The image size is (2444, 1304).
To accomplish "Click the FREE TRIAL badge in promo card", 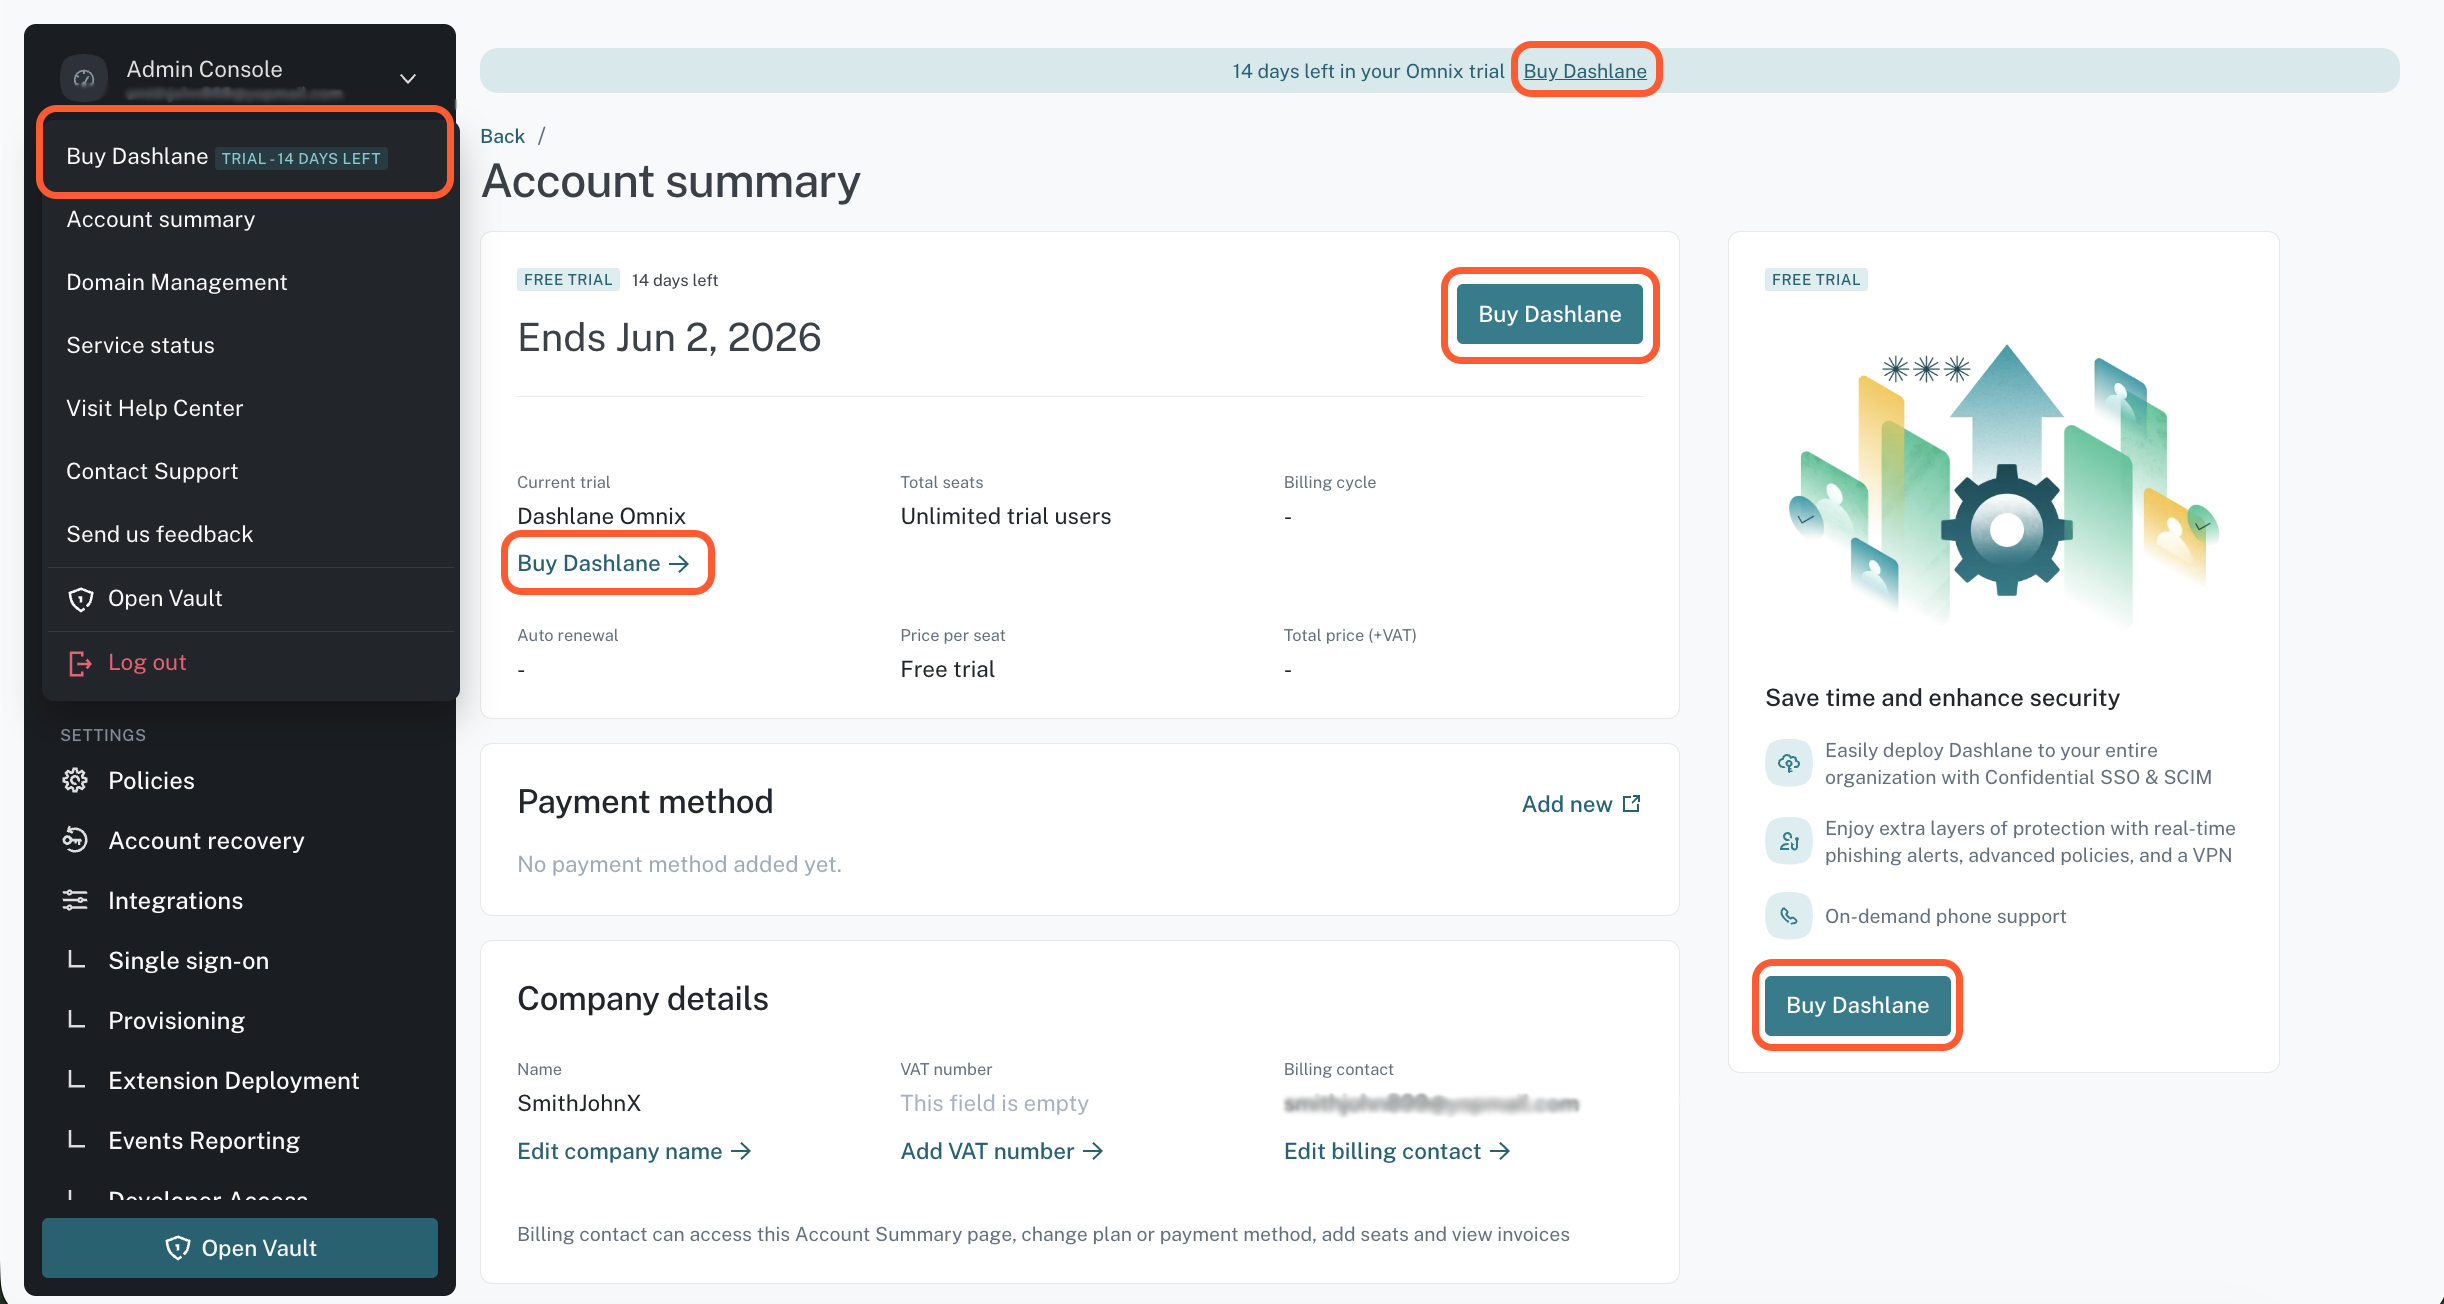I will 1816,280.
